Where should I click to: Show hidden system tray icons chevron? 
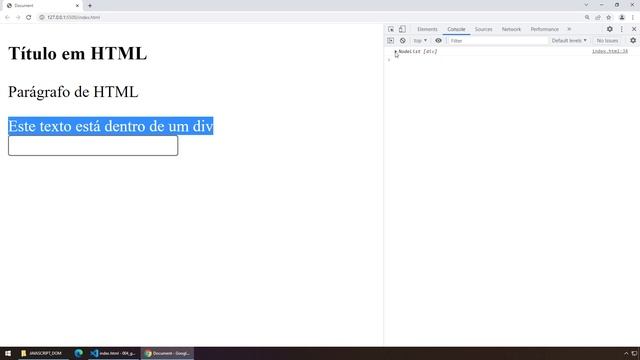626,353
